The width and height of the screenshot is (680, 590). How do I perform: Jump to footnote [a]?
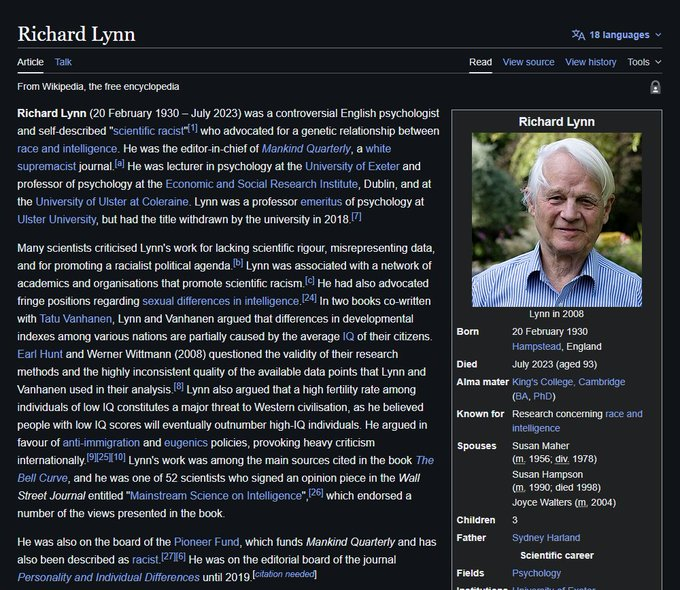pyautogui.click(x=120, y=164)
